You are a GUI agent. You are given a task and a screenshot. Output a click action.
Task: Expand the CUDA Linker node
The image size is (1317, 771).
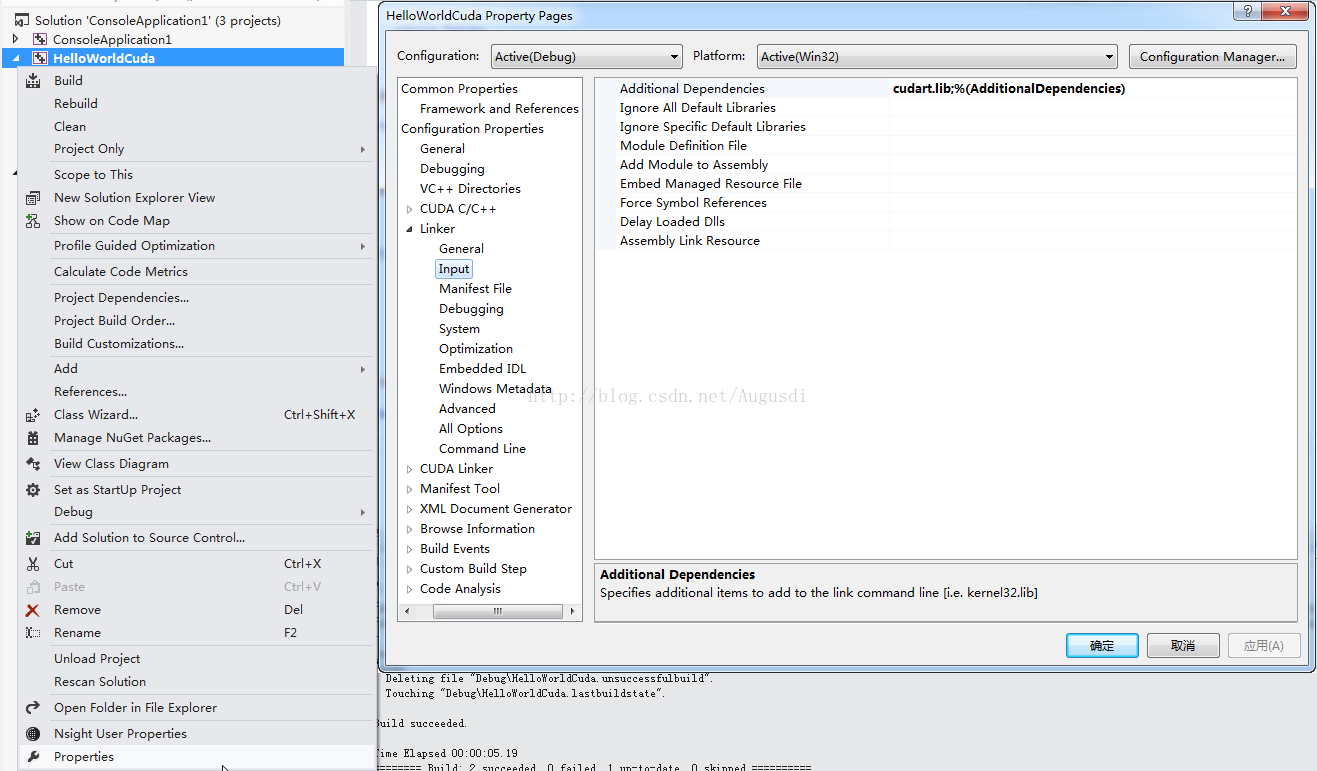(x=410, y=469)
